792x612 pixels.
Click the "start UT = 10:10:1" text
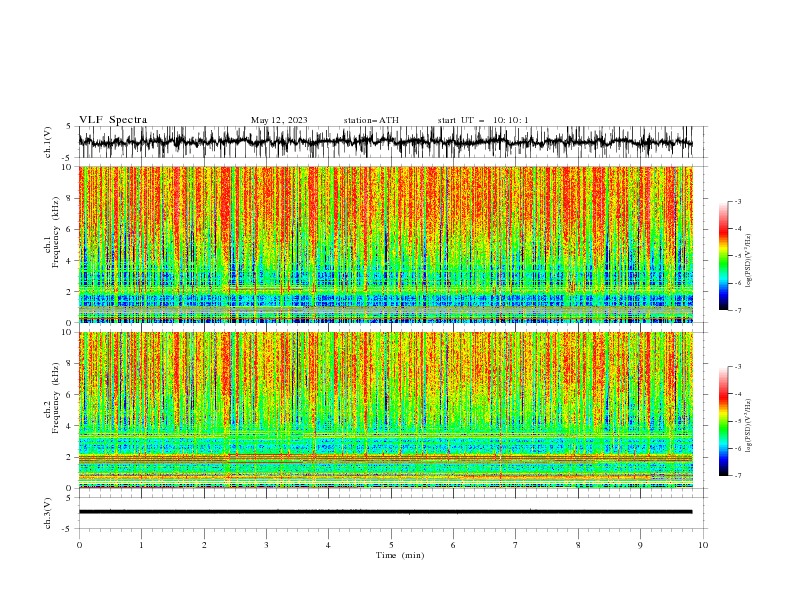point(483,120)
